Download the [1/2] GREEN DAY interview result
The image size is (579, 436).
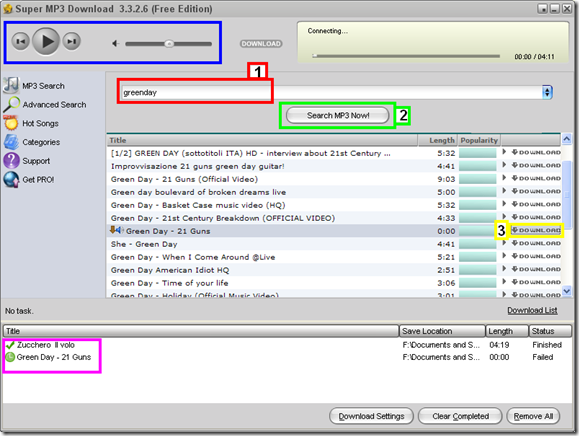[x=536, y=152]
